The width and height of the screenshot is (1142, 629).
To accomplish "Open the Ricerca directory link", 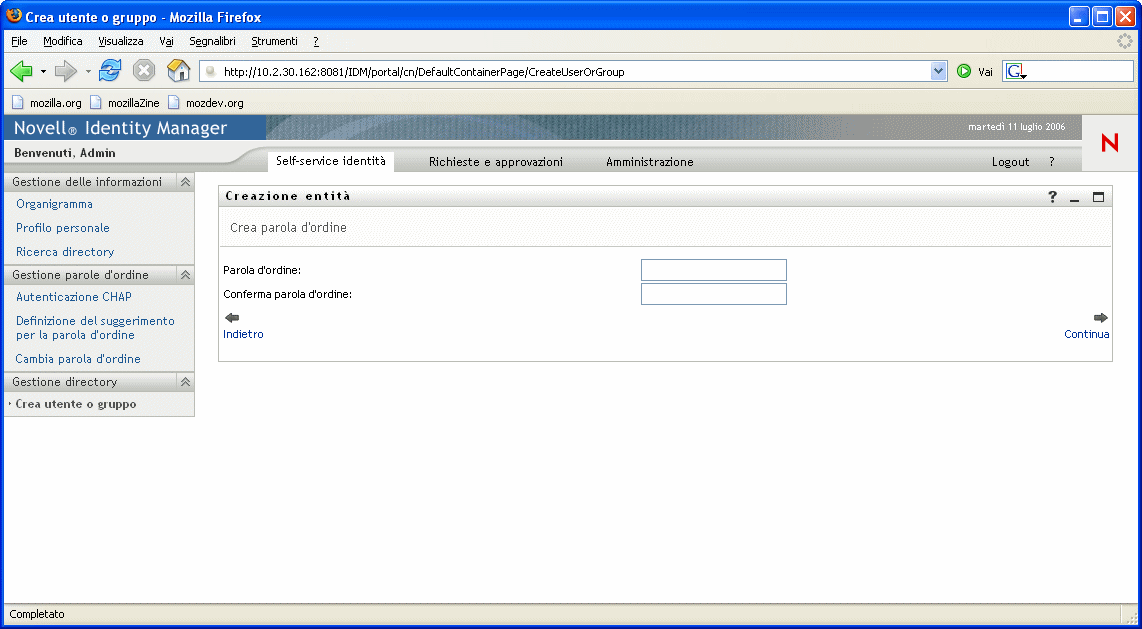I will pos(65,252).
